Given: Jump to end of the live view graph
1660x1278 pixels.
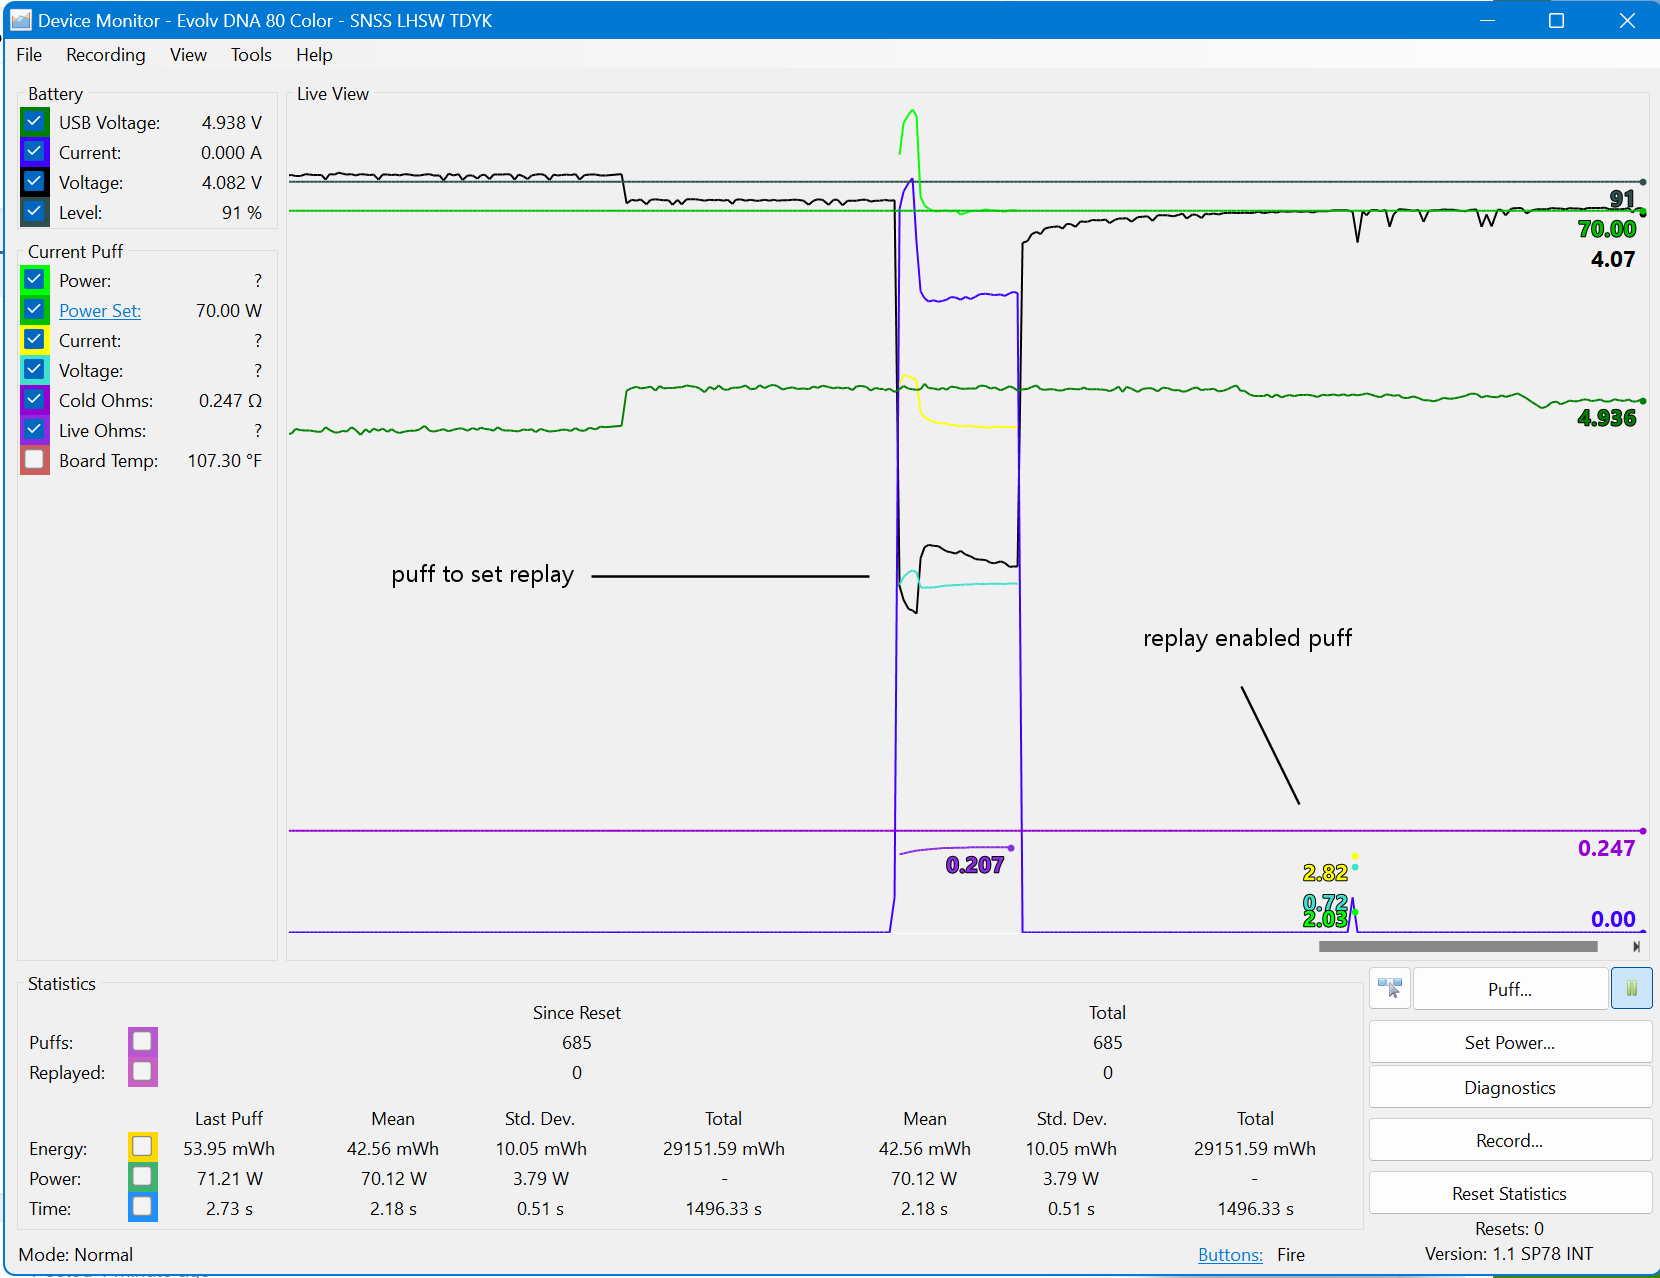Looking at the screenshot, I should [1636, 946].
